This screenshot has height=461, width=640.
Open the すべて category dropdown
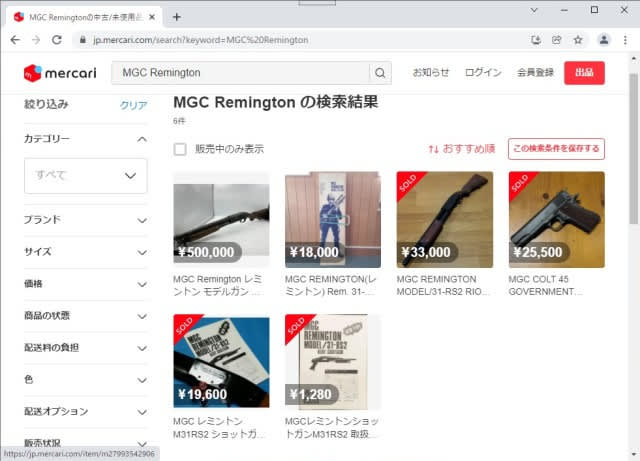(x=85, y=176)
